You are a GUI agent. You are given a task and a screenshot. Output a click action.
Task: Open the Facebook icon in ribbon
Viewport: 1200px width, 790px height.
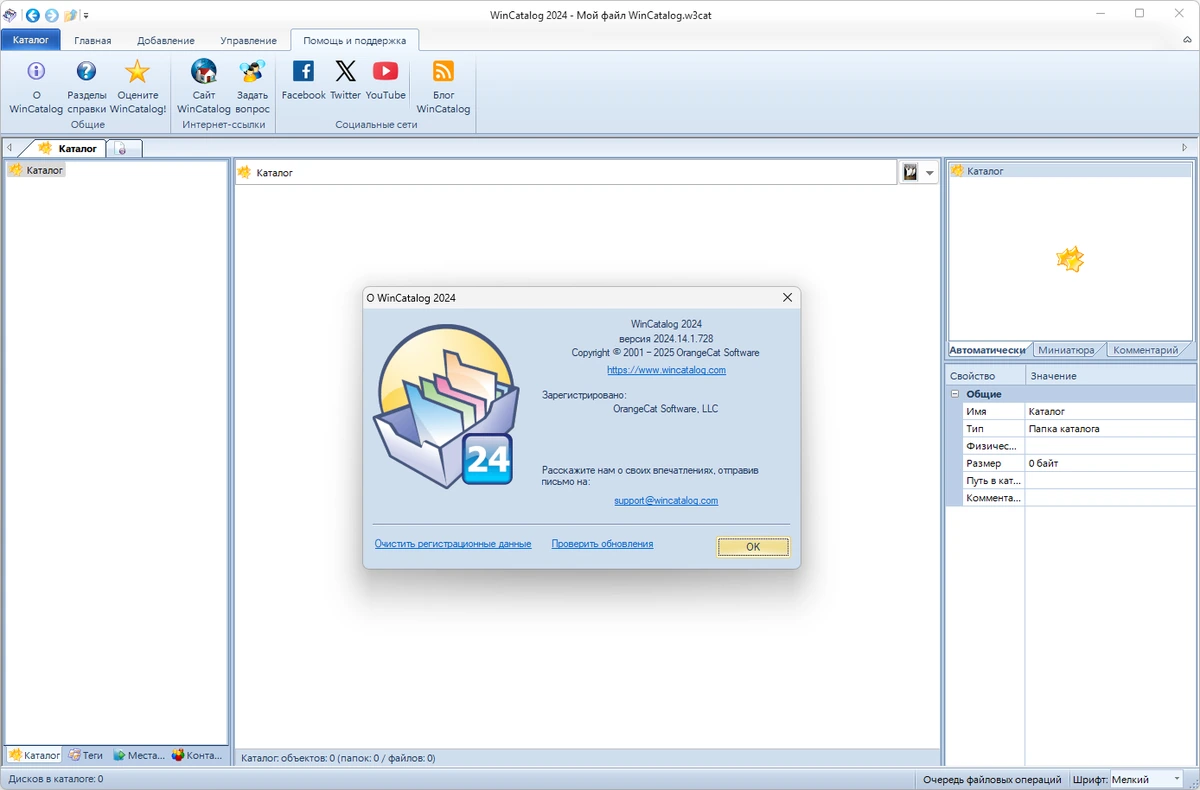303,71
